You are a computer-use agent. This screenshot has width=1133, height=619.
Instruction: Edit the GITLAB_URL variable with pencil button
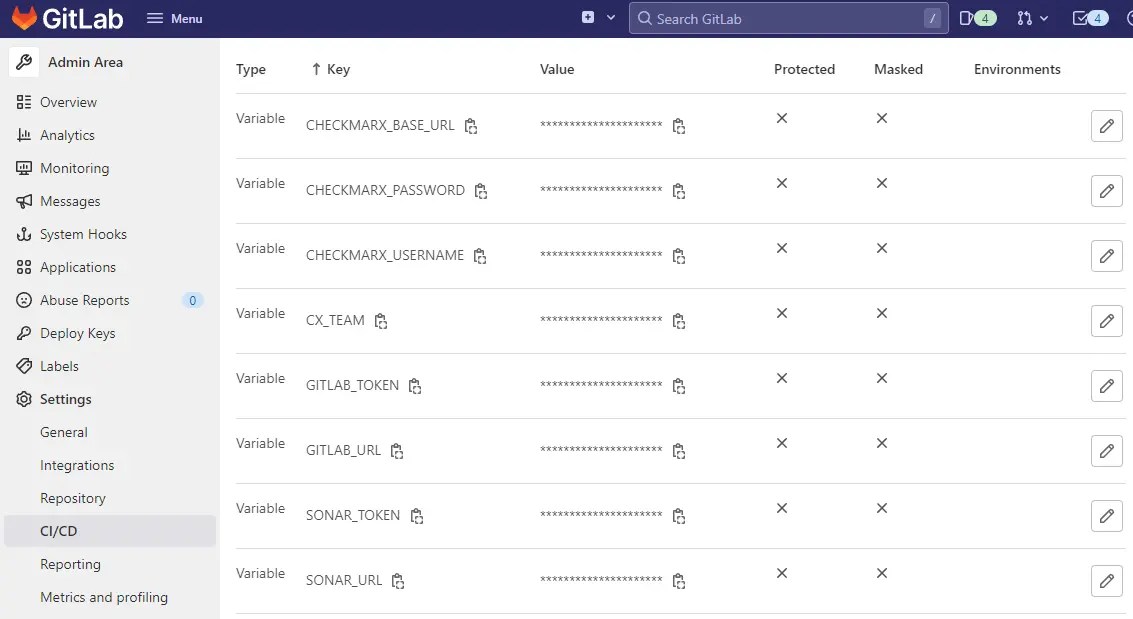coord(1106,451)
